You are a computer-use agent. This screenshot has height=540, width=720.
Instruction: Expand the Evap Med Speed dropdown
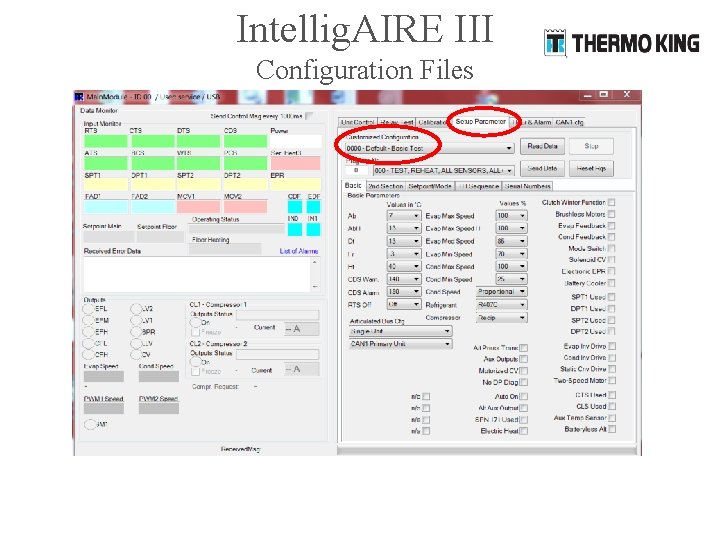(511, 241)
